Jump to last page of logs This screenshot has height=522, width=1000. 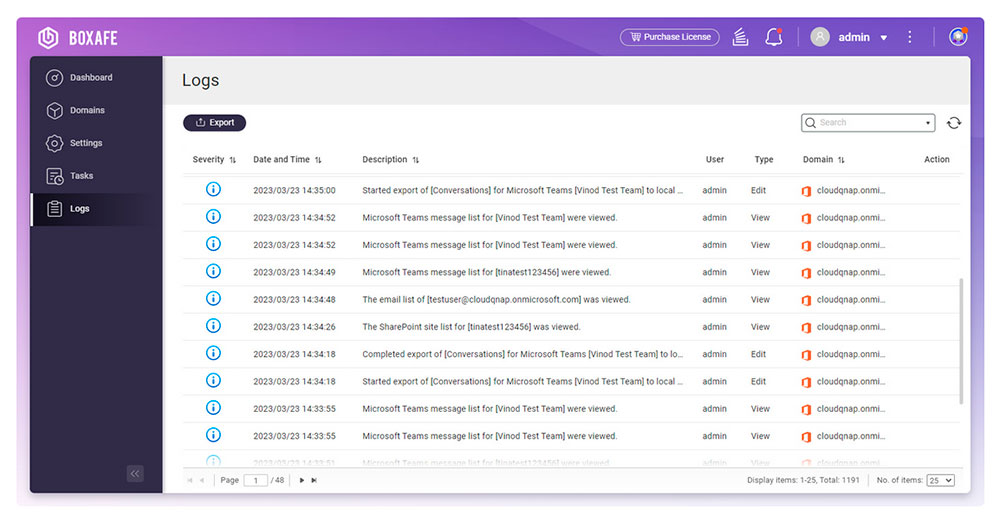point(314,481)
